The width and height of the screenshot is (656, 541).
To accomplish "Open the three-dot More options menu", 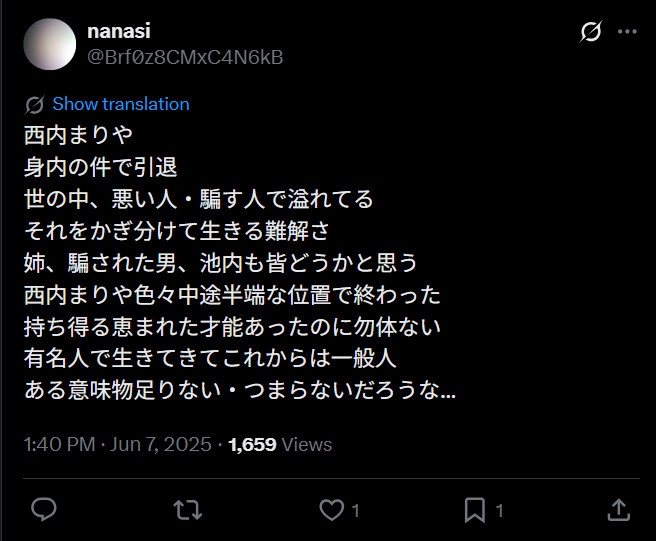I will (x=627, y=32).
